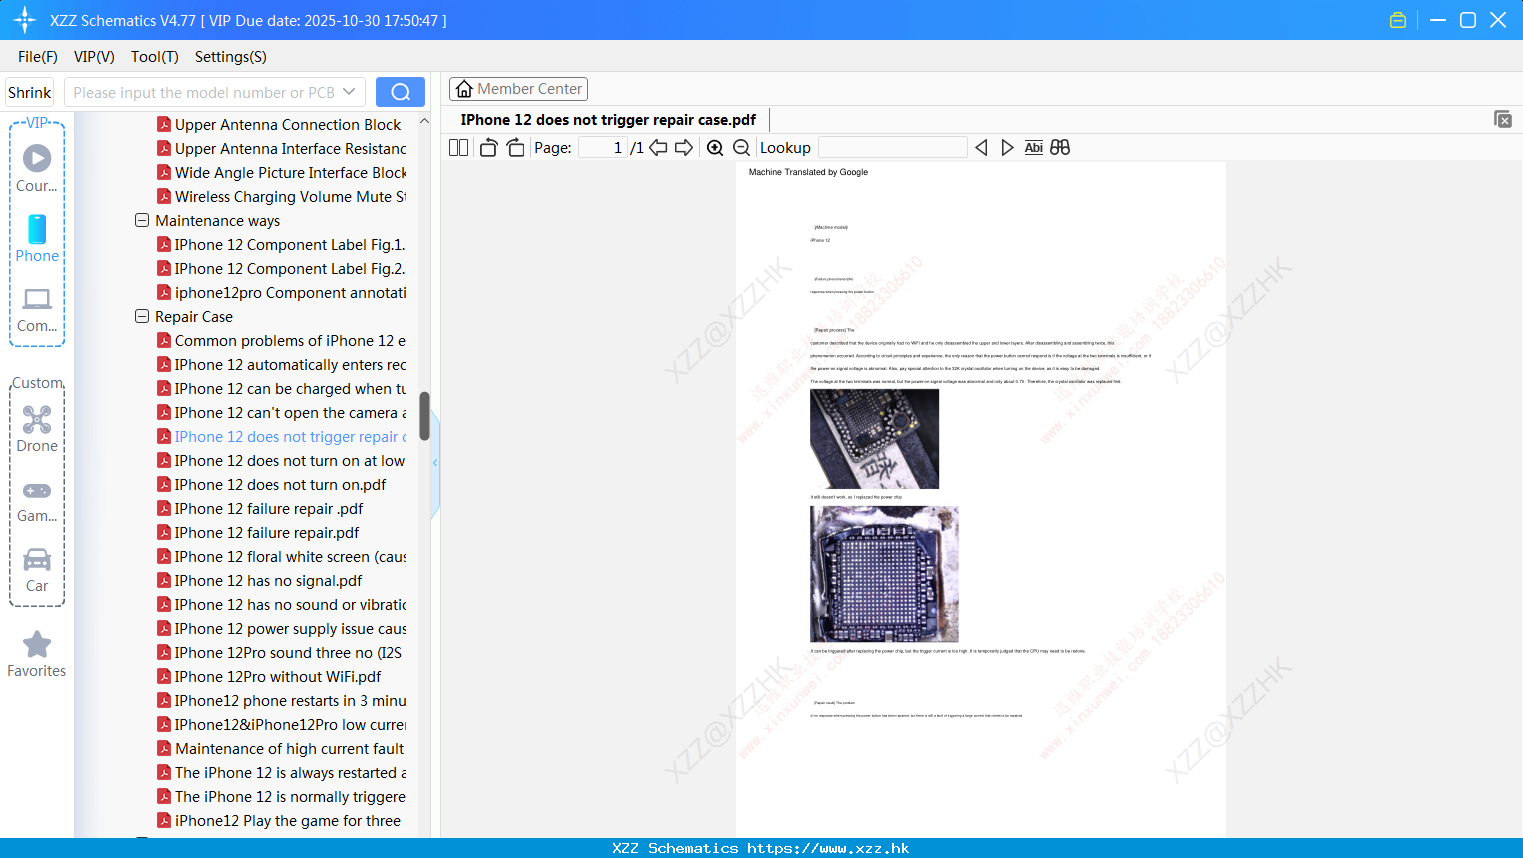Image resolution: width=1523 pixels, height=858 pixels.
Task: Open Wireless Charging Volume Mute file
Action: point(282,196)
